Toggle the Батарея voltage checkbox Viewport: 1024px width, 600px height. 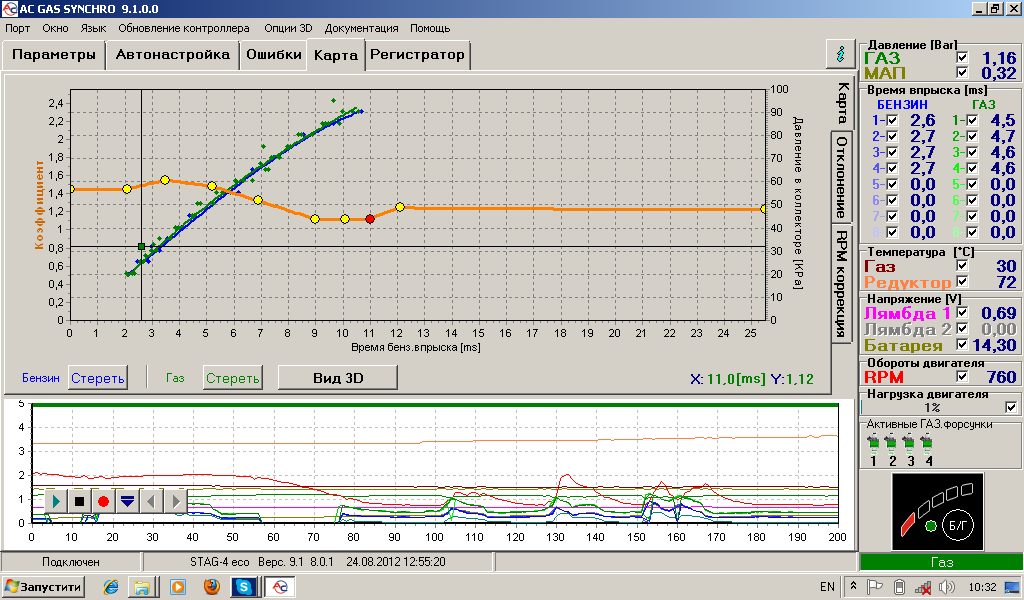tap(962, 344)
